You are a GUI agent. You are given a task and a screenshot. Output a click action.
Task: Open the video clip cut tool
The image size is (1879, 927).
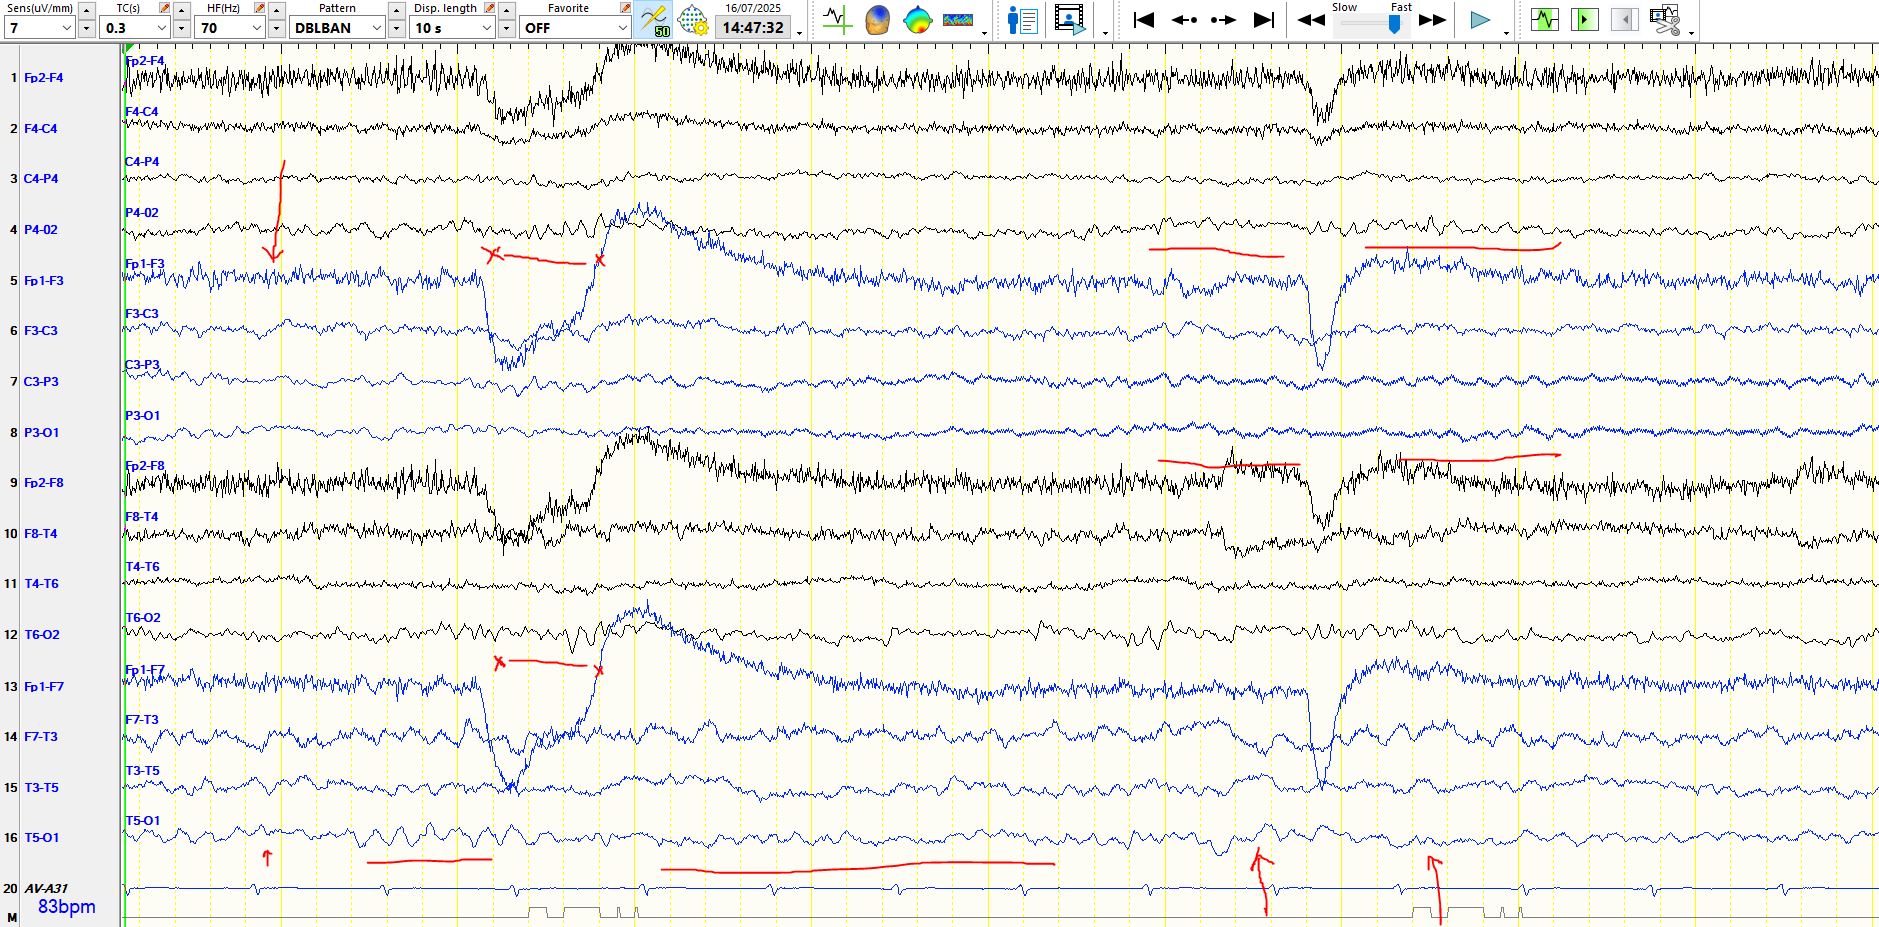[x=1665, y=19]
